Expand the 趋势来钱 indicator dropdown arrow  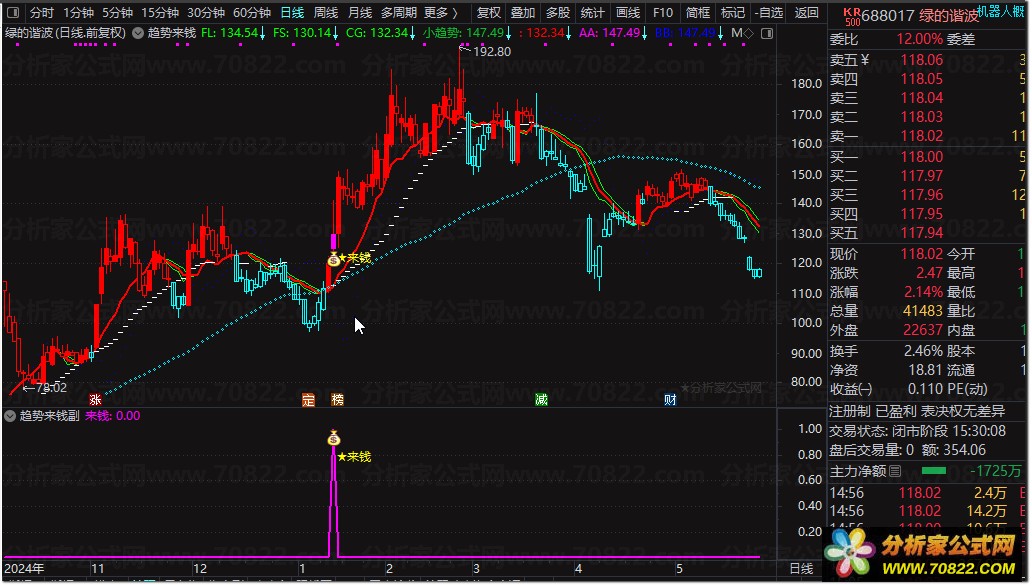[x=138, y=33]
